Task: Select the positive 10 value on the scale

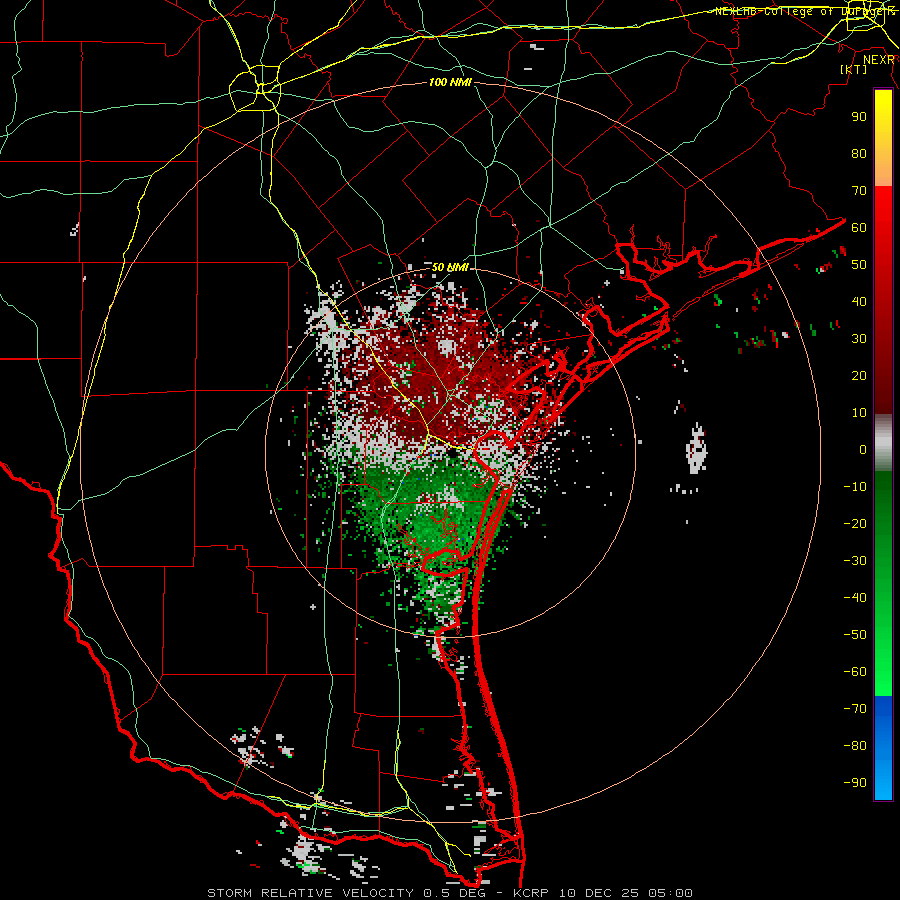Action: click(x=859, y=413)
